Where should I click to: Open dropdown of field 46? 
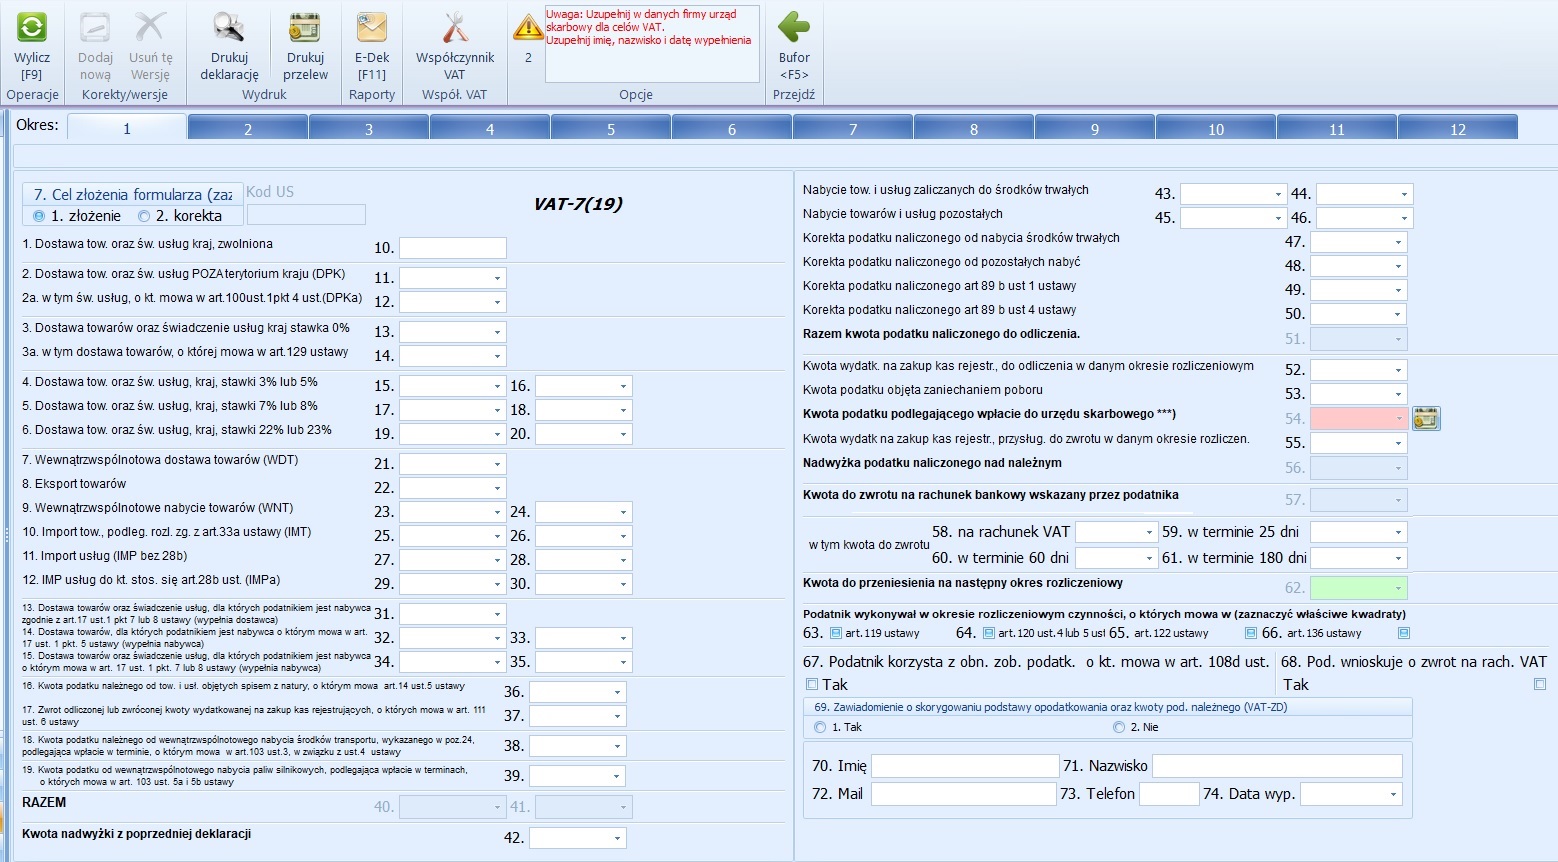(1404, 218)
